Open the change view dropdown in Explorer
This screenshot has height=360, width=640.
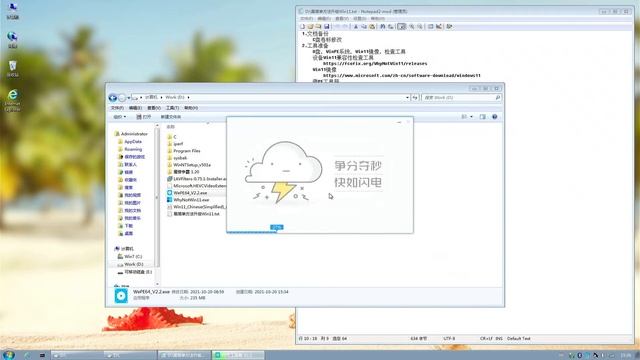[472, 117]
